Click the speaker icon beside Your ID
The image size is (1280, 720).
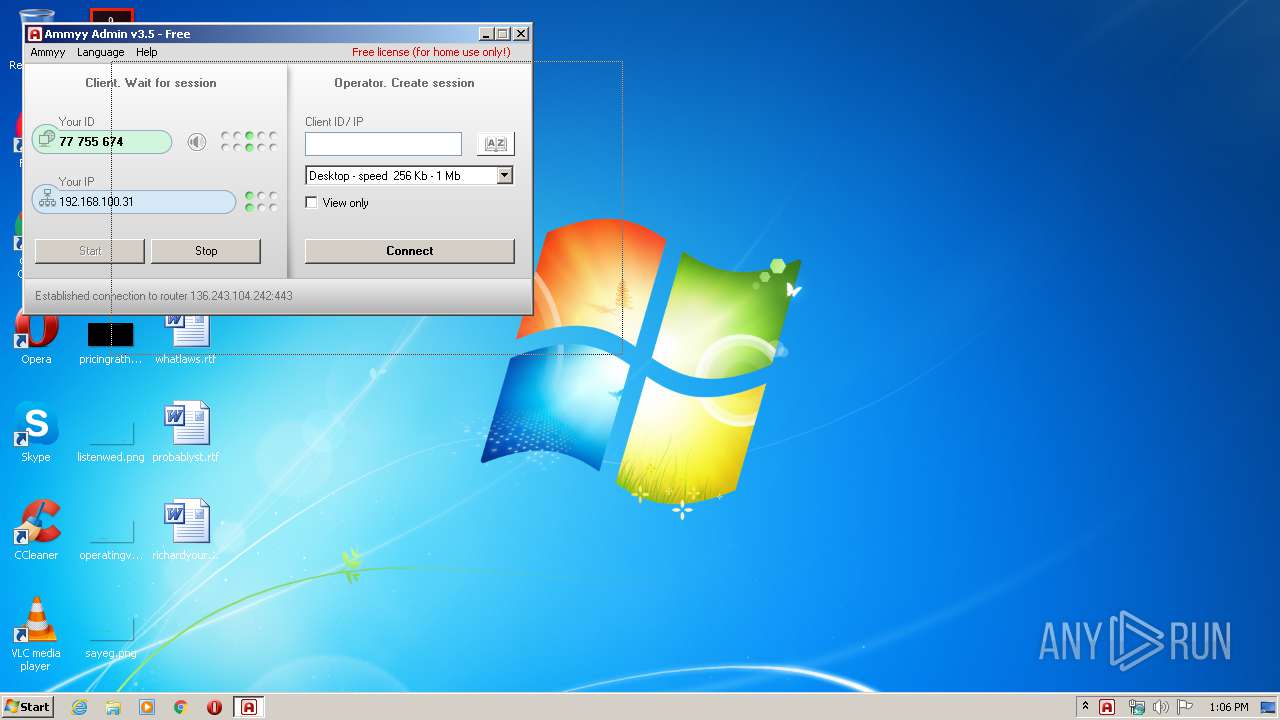coord(197,142)
